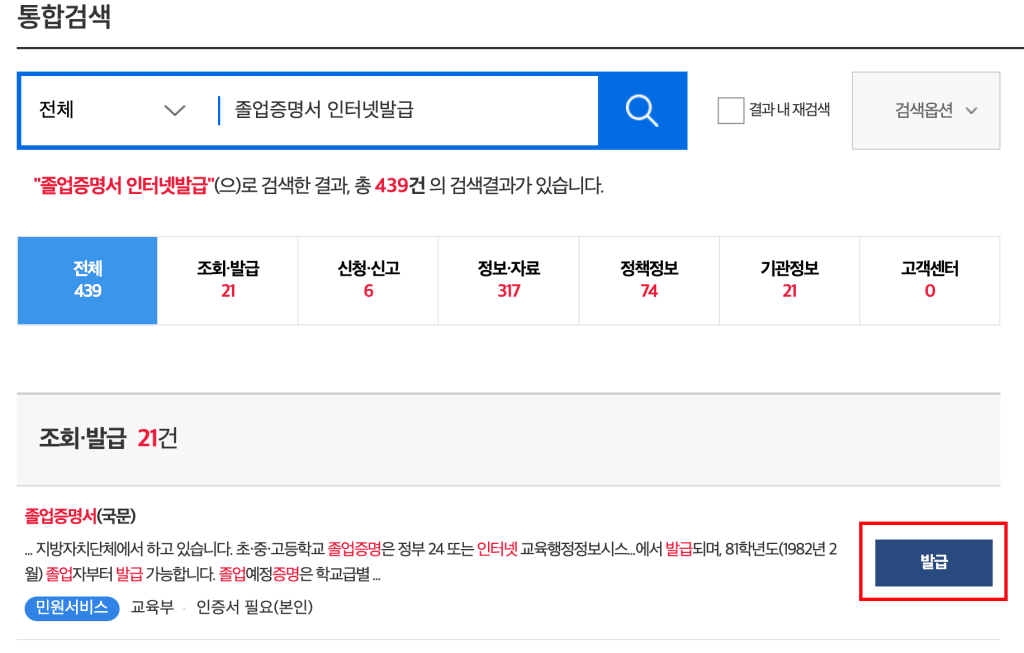Viewport: 1024px width, 653px height.
Task: Open the 전체 category dropdown
Action: (112, 110)
